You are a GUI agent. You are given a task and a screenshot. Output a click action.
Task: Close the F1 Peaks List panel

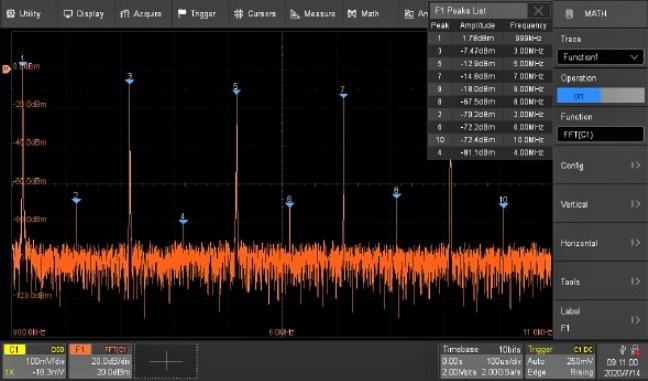pos(538,11)
